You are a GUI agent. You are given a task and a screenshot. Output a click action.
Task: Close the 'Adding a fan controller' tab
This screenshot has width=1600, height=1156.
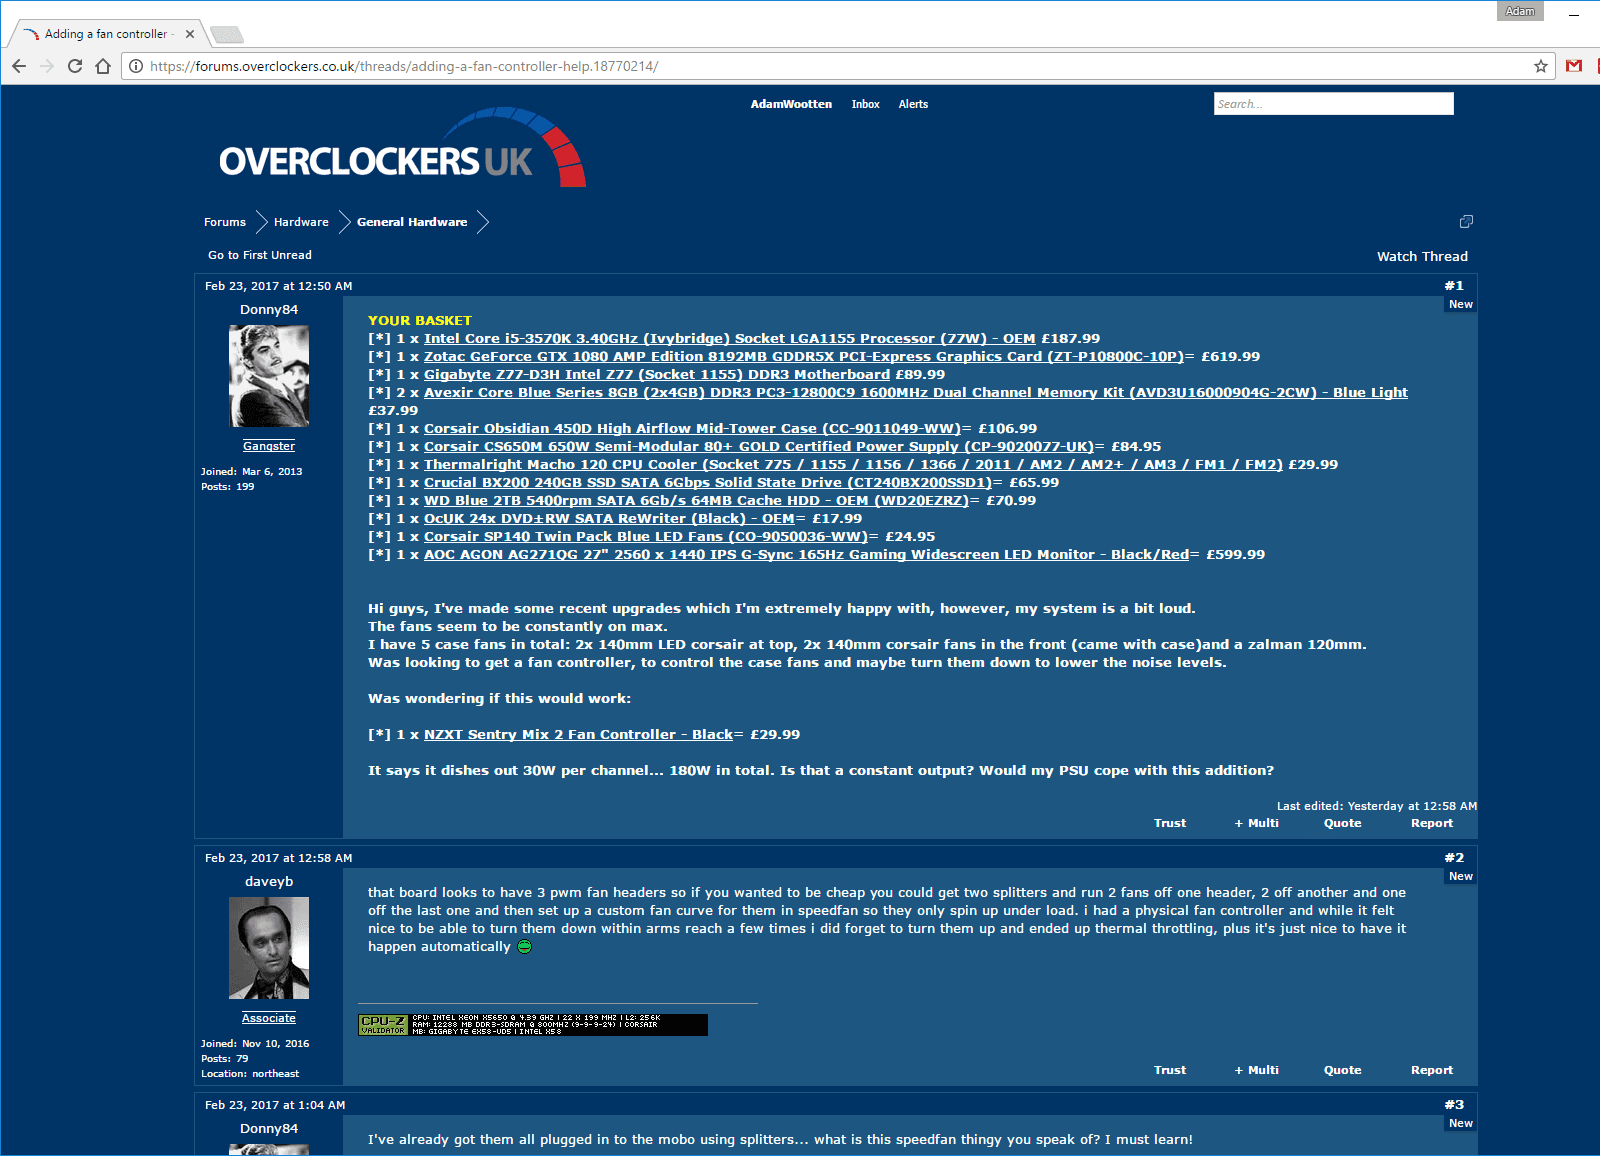tap(190, 34)
